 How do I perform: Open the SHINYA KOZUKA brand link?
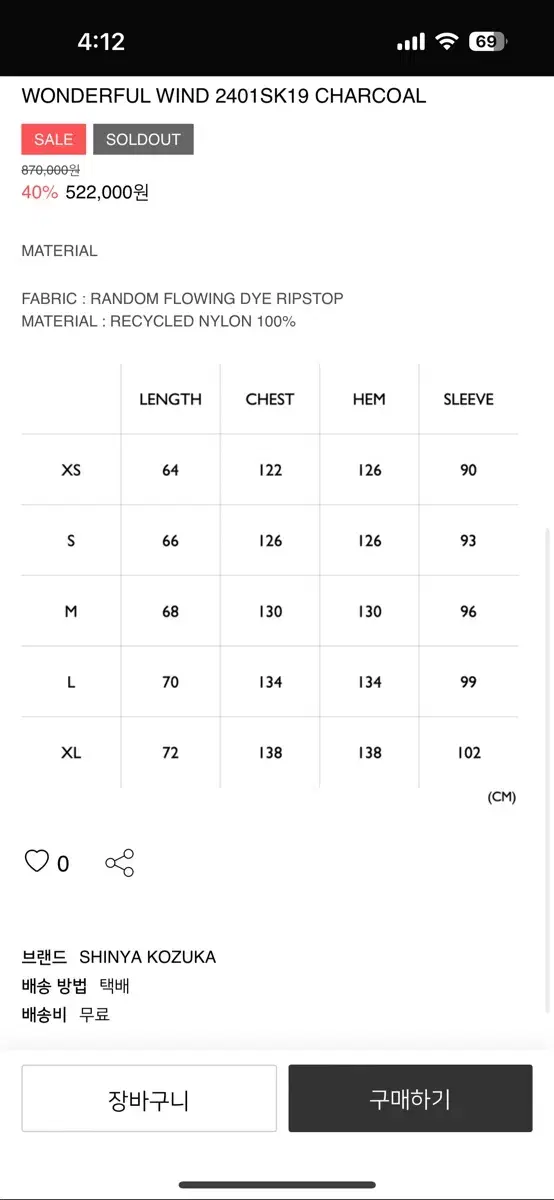(148, 957)
